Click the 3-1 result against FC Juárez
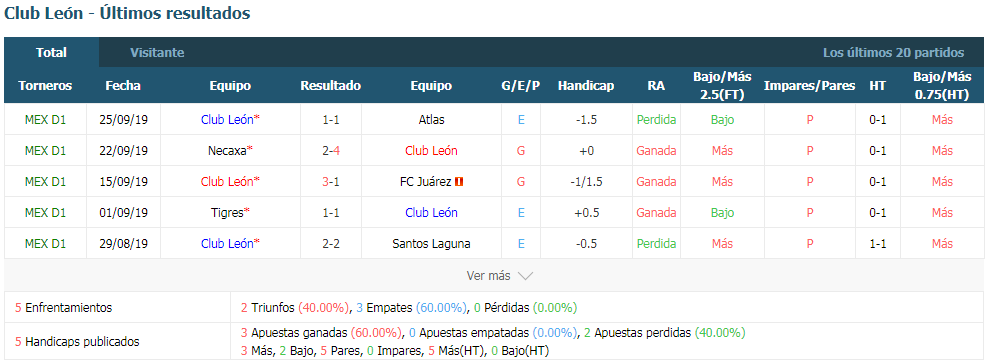 point(331,182)
